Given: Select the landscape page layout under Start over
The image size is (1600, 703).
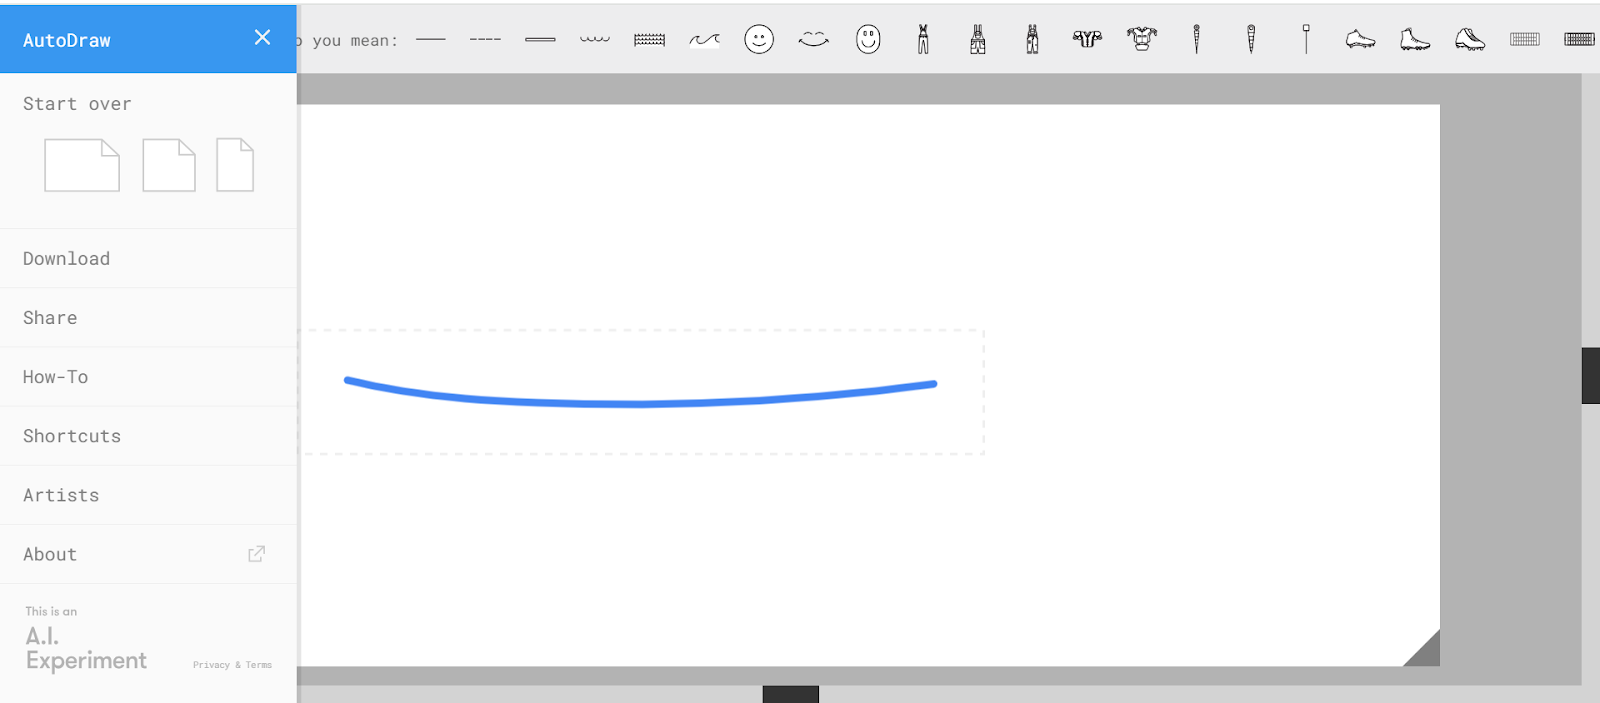Looking at the screenshot, I should point(82,165).
